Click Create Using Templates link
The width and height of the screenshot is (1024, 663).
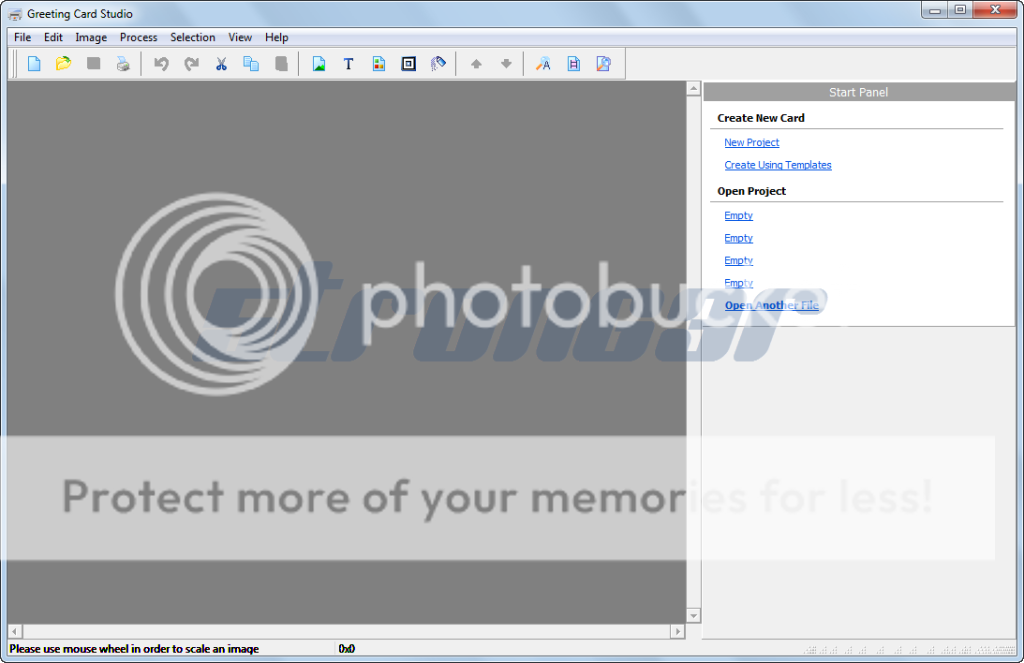point(778,165)
